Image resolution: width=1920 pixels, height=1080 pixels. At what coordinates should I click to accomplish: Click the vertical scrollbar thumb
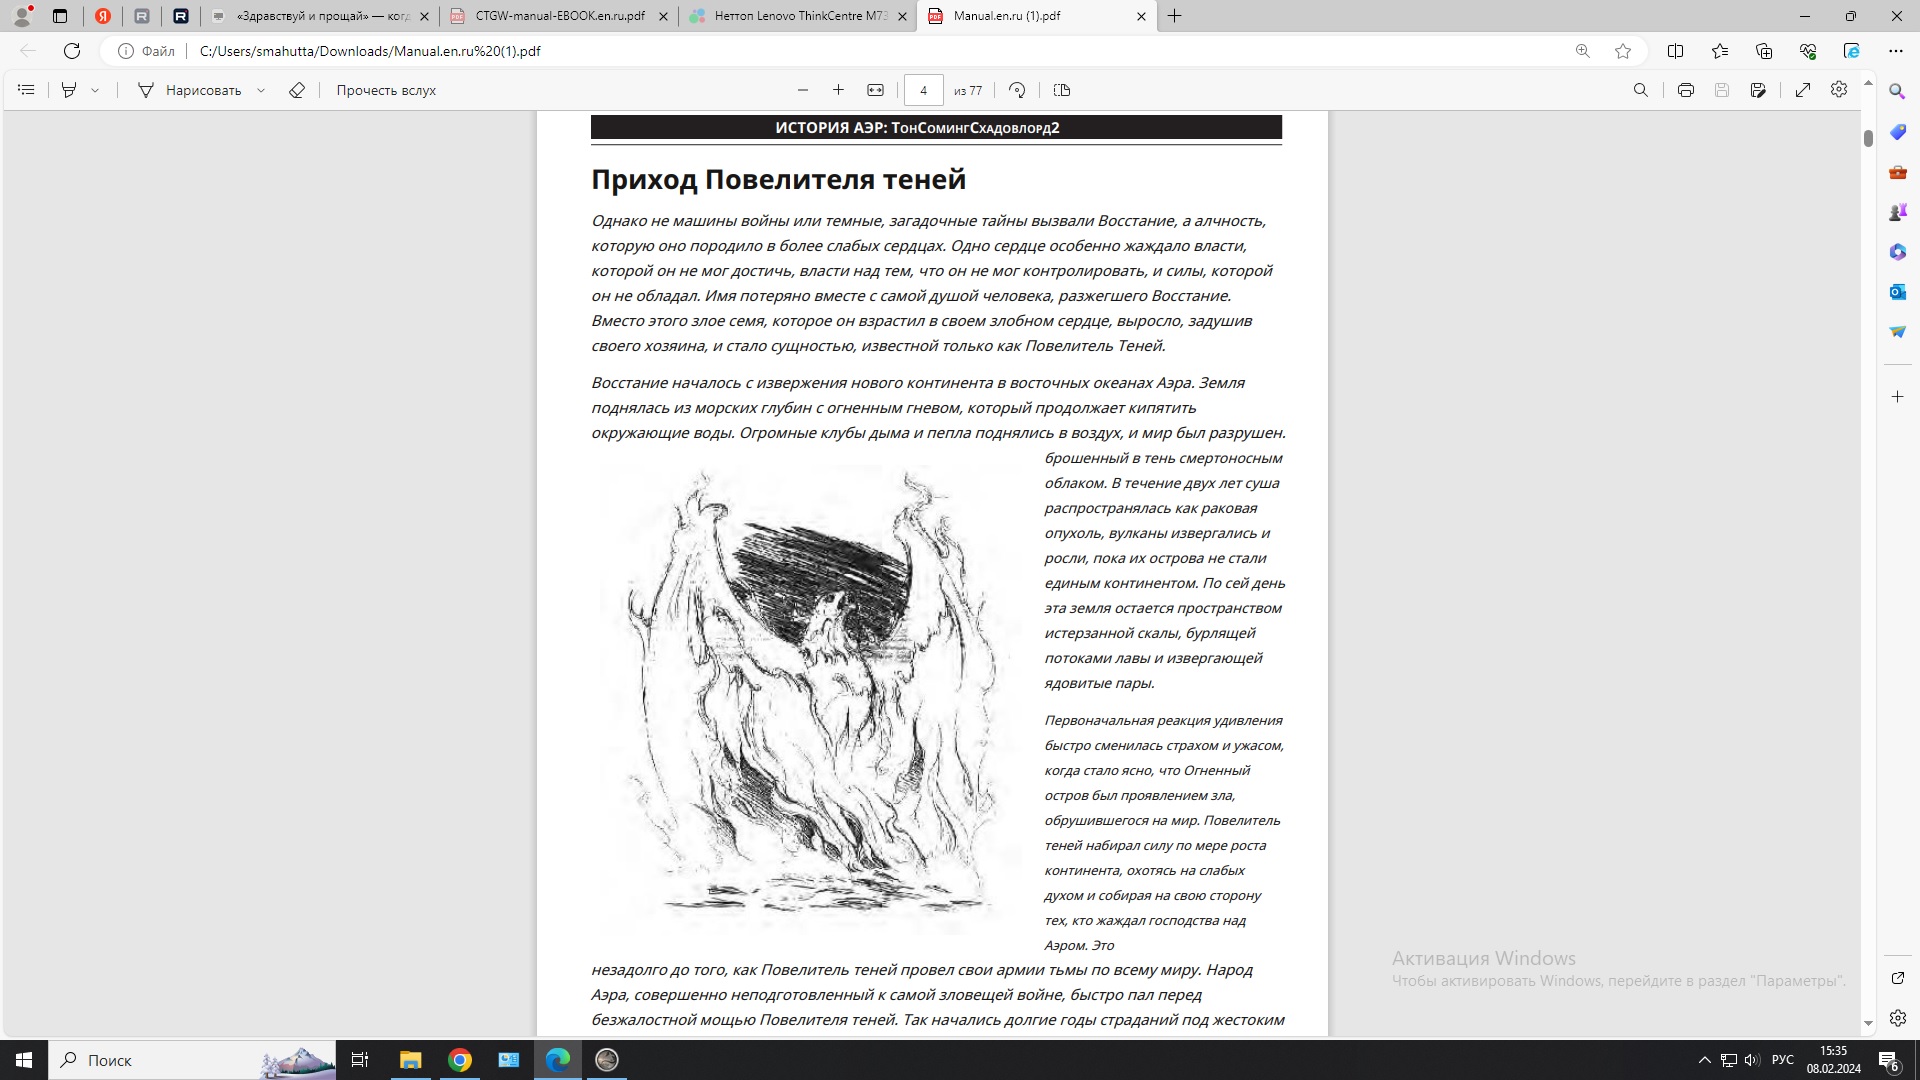(x=1868, y=138)
